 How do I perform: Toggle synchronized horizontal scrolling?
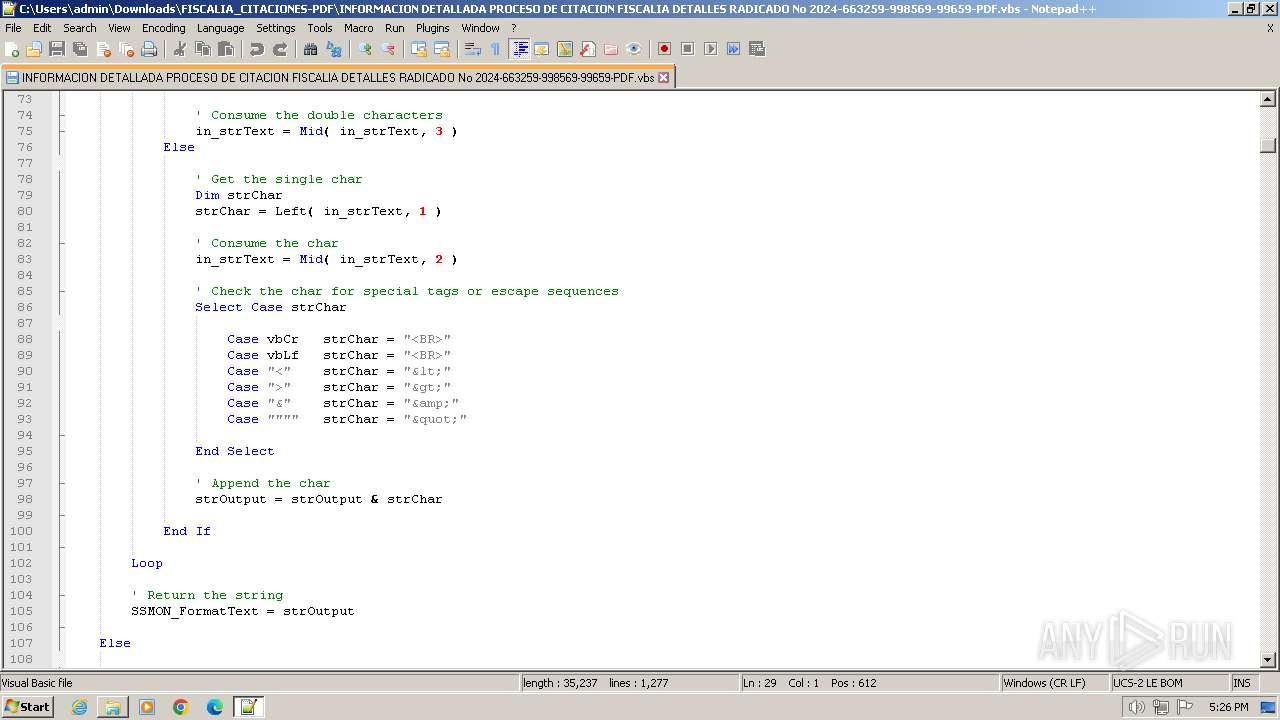[442, 49]
